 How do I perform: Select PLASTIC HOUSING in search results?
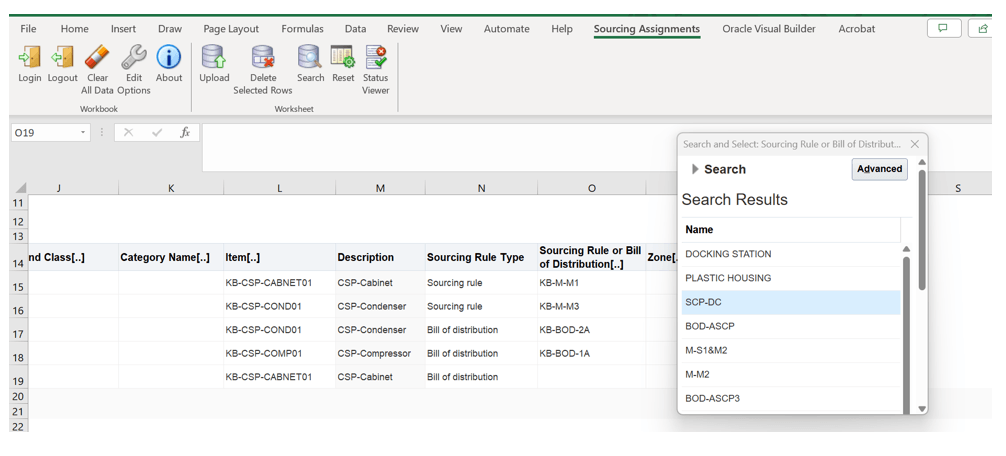791,278
